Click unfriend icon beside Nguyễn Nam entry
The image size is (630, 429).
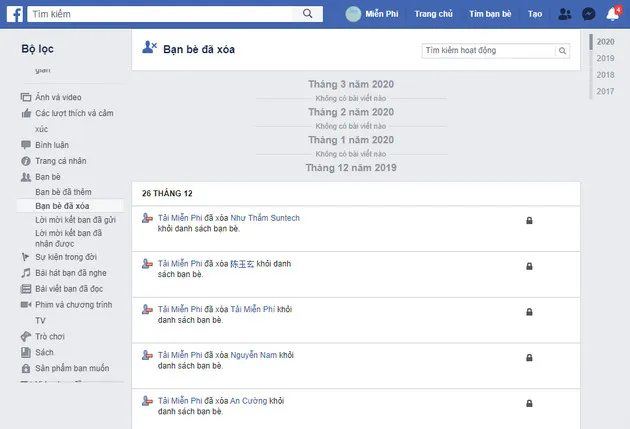[147, 355]
